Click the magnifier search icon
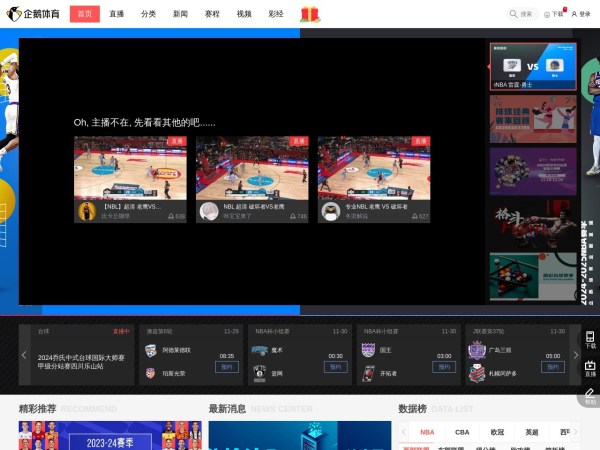Viewport: 600px width, 450px height. (x=513, y=14)
